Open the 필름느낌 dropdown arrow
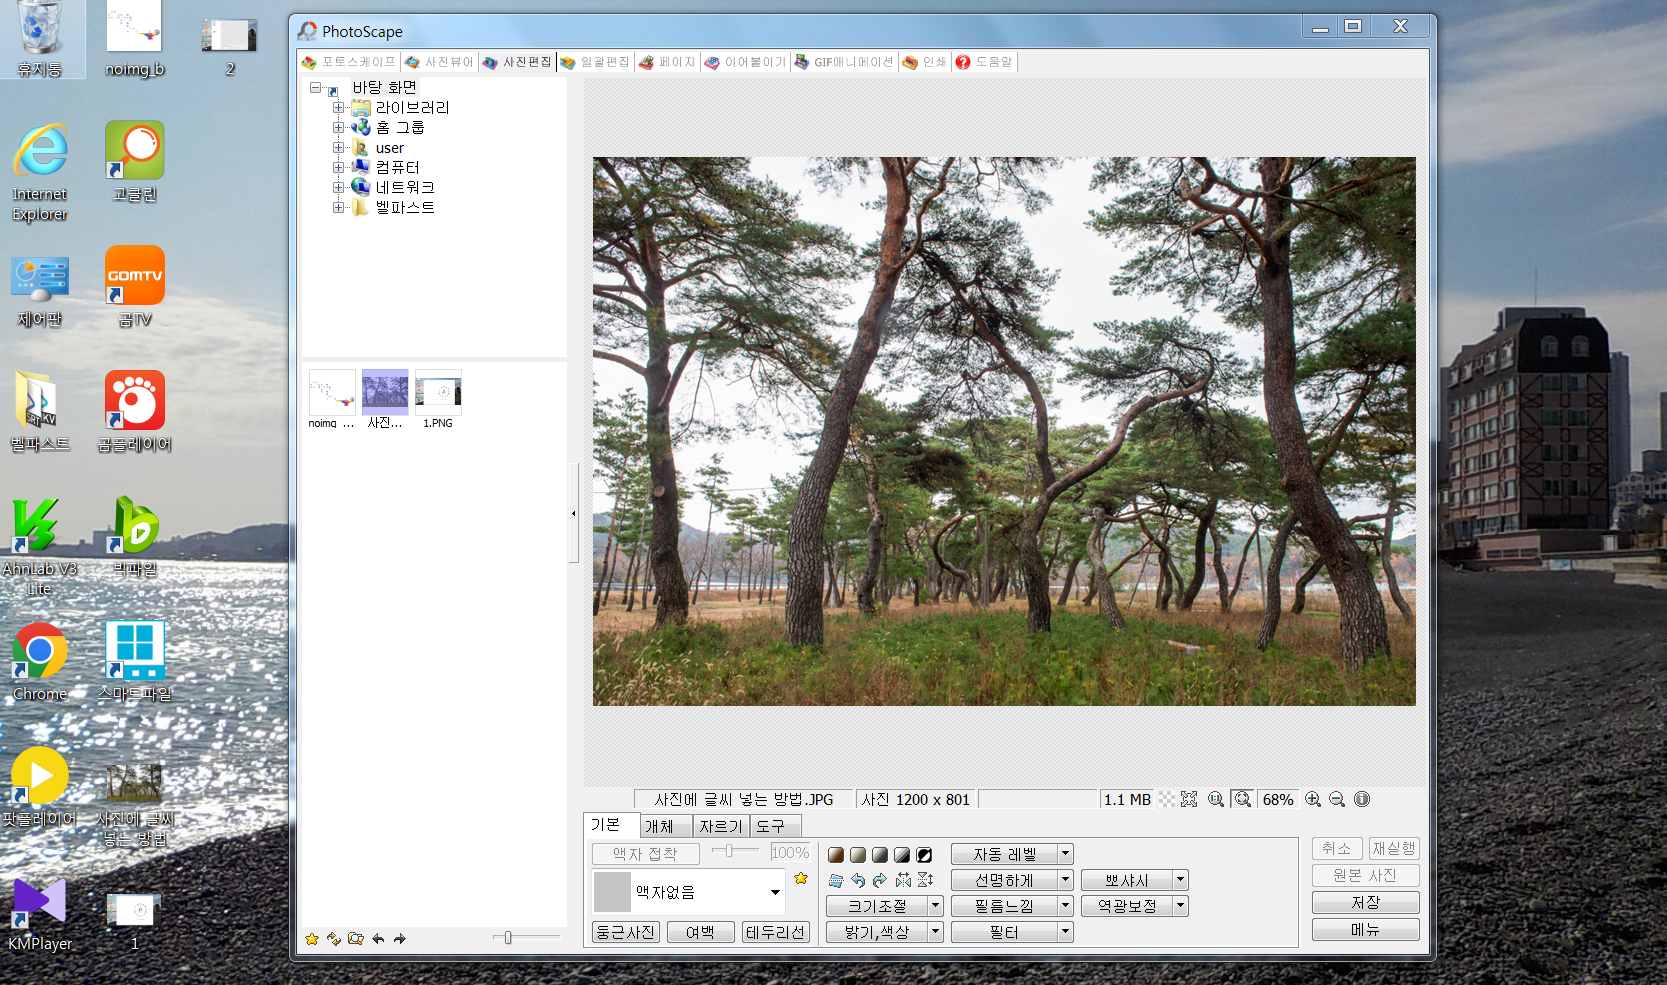The height and width of the screenshot is (985, 1667). click(1065, 906)
